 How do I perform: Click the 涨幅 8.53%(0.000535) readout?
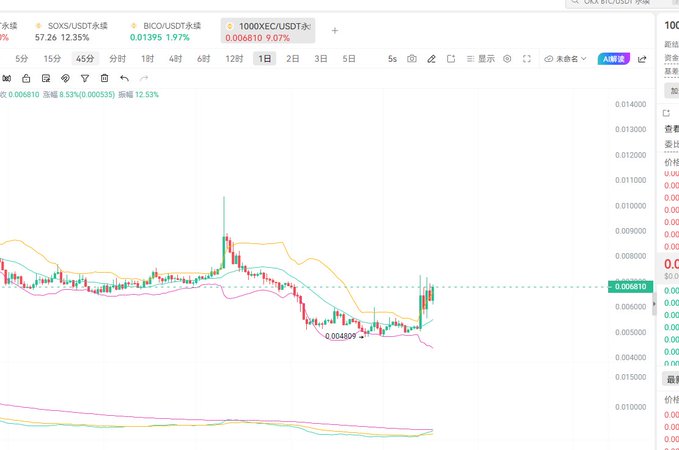[x=79, y=94]
